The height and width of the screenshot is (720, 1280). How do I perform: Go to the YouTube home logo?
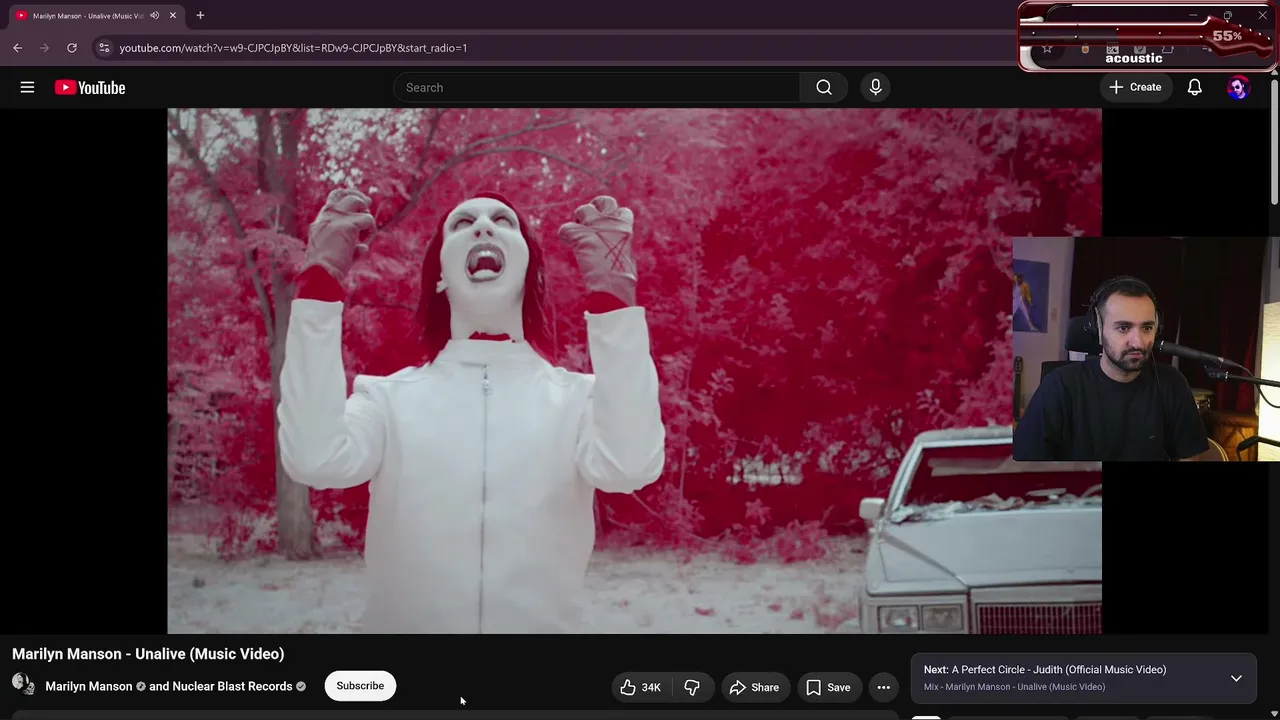coord(90,88)
